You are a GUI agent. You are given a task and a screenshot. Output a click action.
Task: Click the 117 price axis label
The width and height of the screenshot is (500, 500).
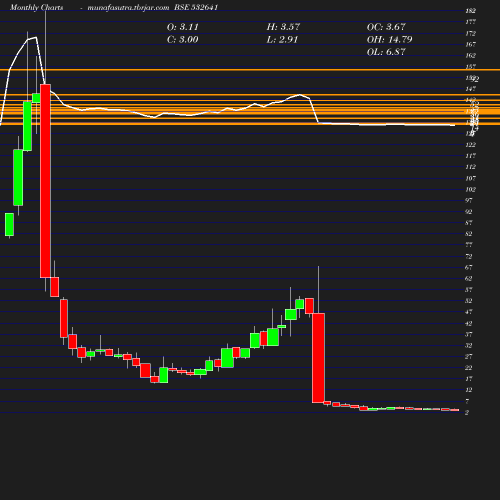point(470,156)
